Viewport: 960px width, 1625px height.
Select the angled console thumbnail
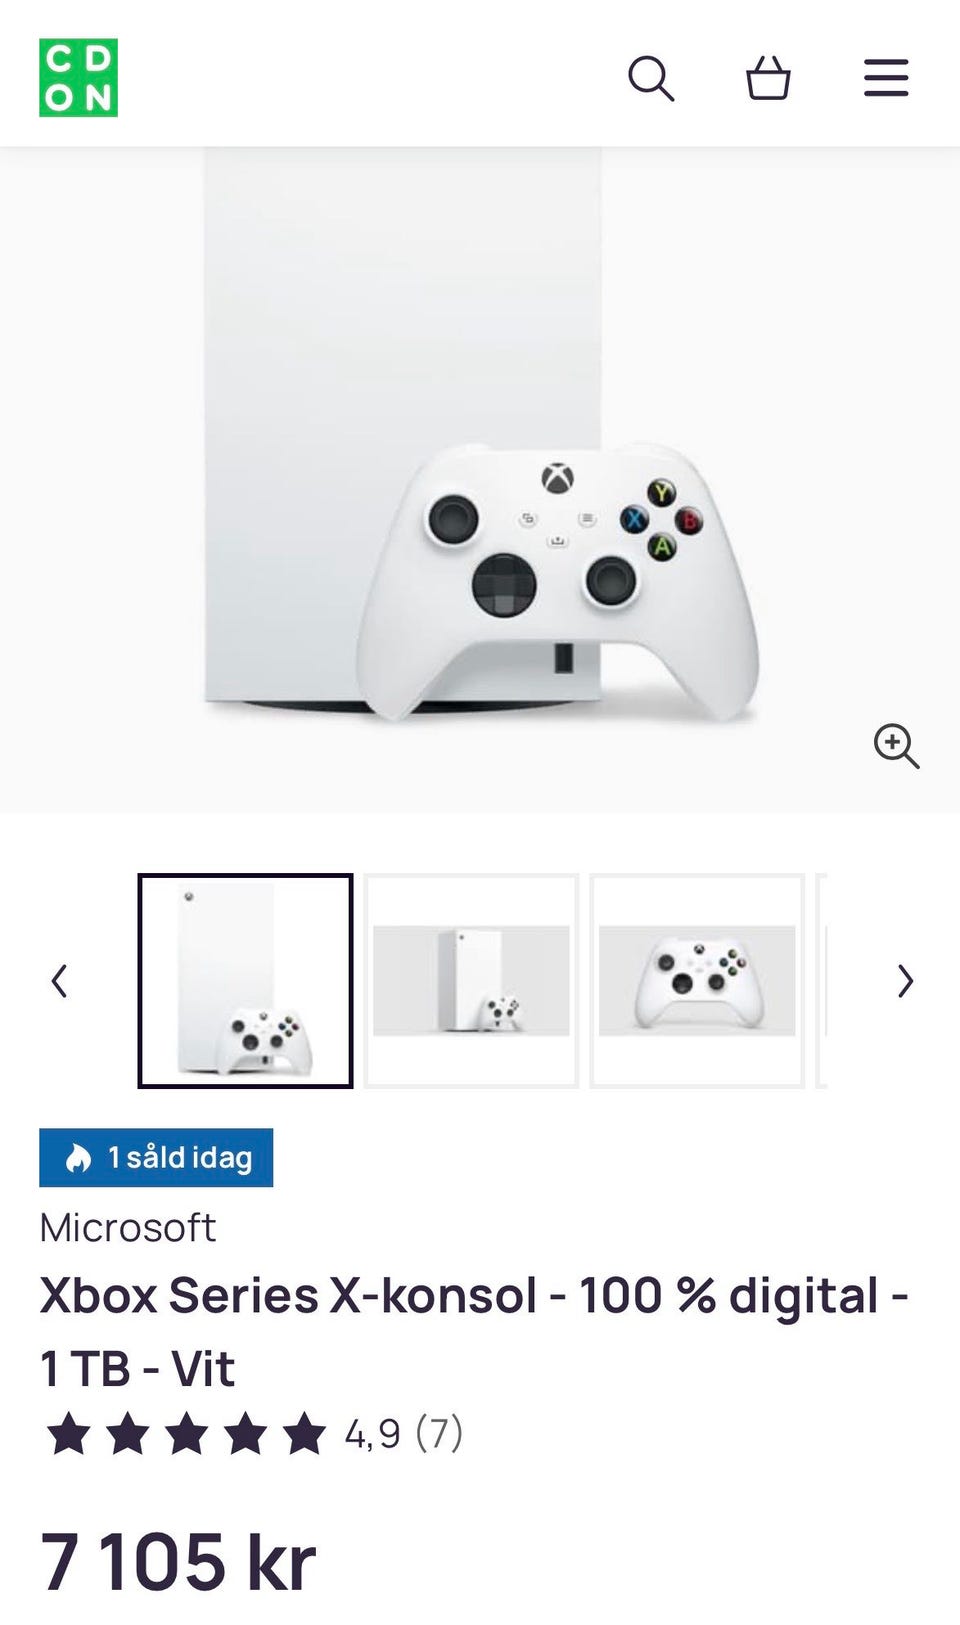click(x=471, y=981)
